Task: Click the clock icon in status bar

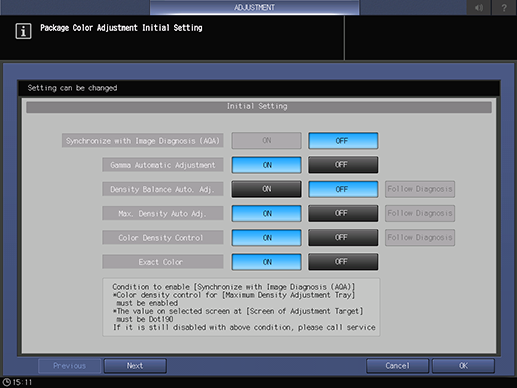Action: 7,382
